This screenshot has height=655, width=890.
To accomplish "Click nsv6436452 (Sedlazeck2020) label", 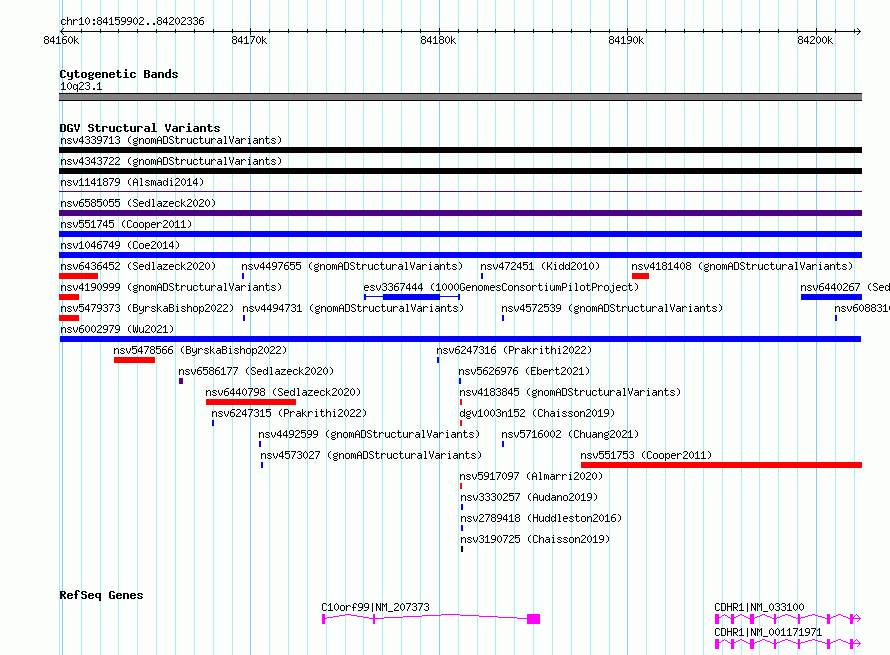I will click(138, 266).
